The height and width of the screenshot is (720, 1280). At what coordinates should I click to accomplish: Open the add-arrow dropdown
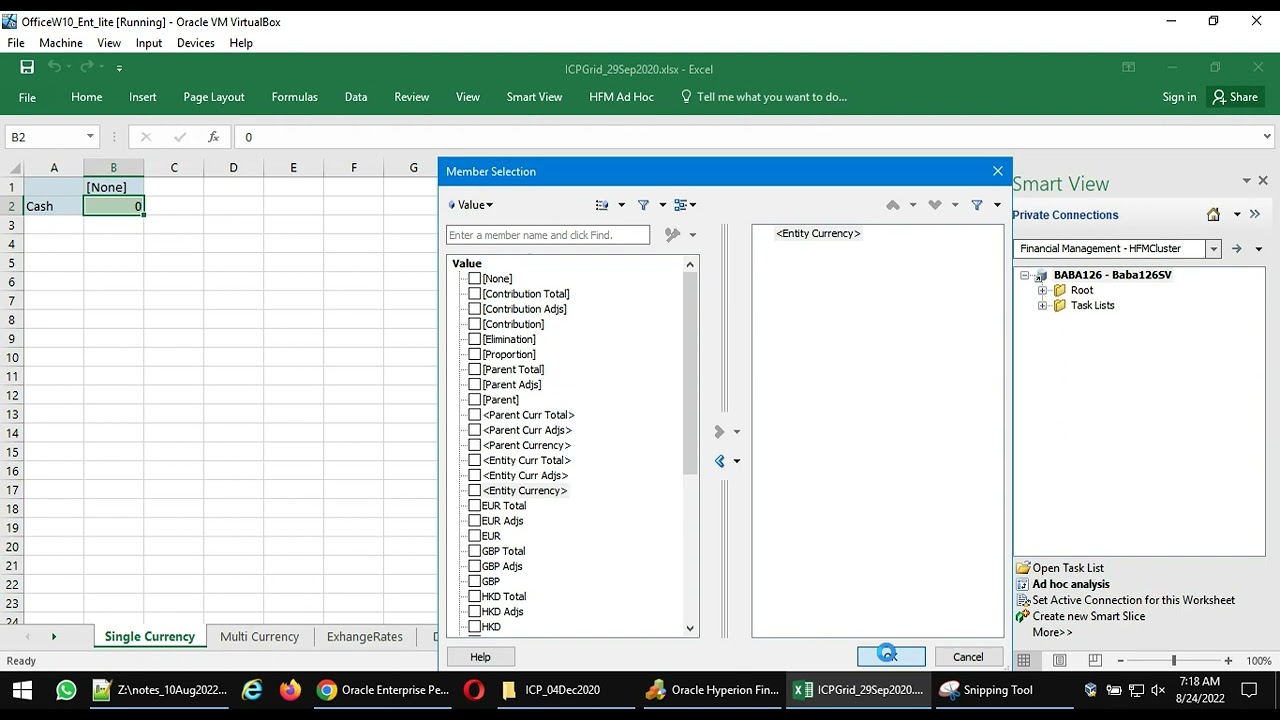737,432
